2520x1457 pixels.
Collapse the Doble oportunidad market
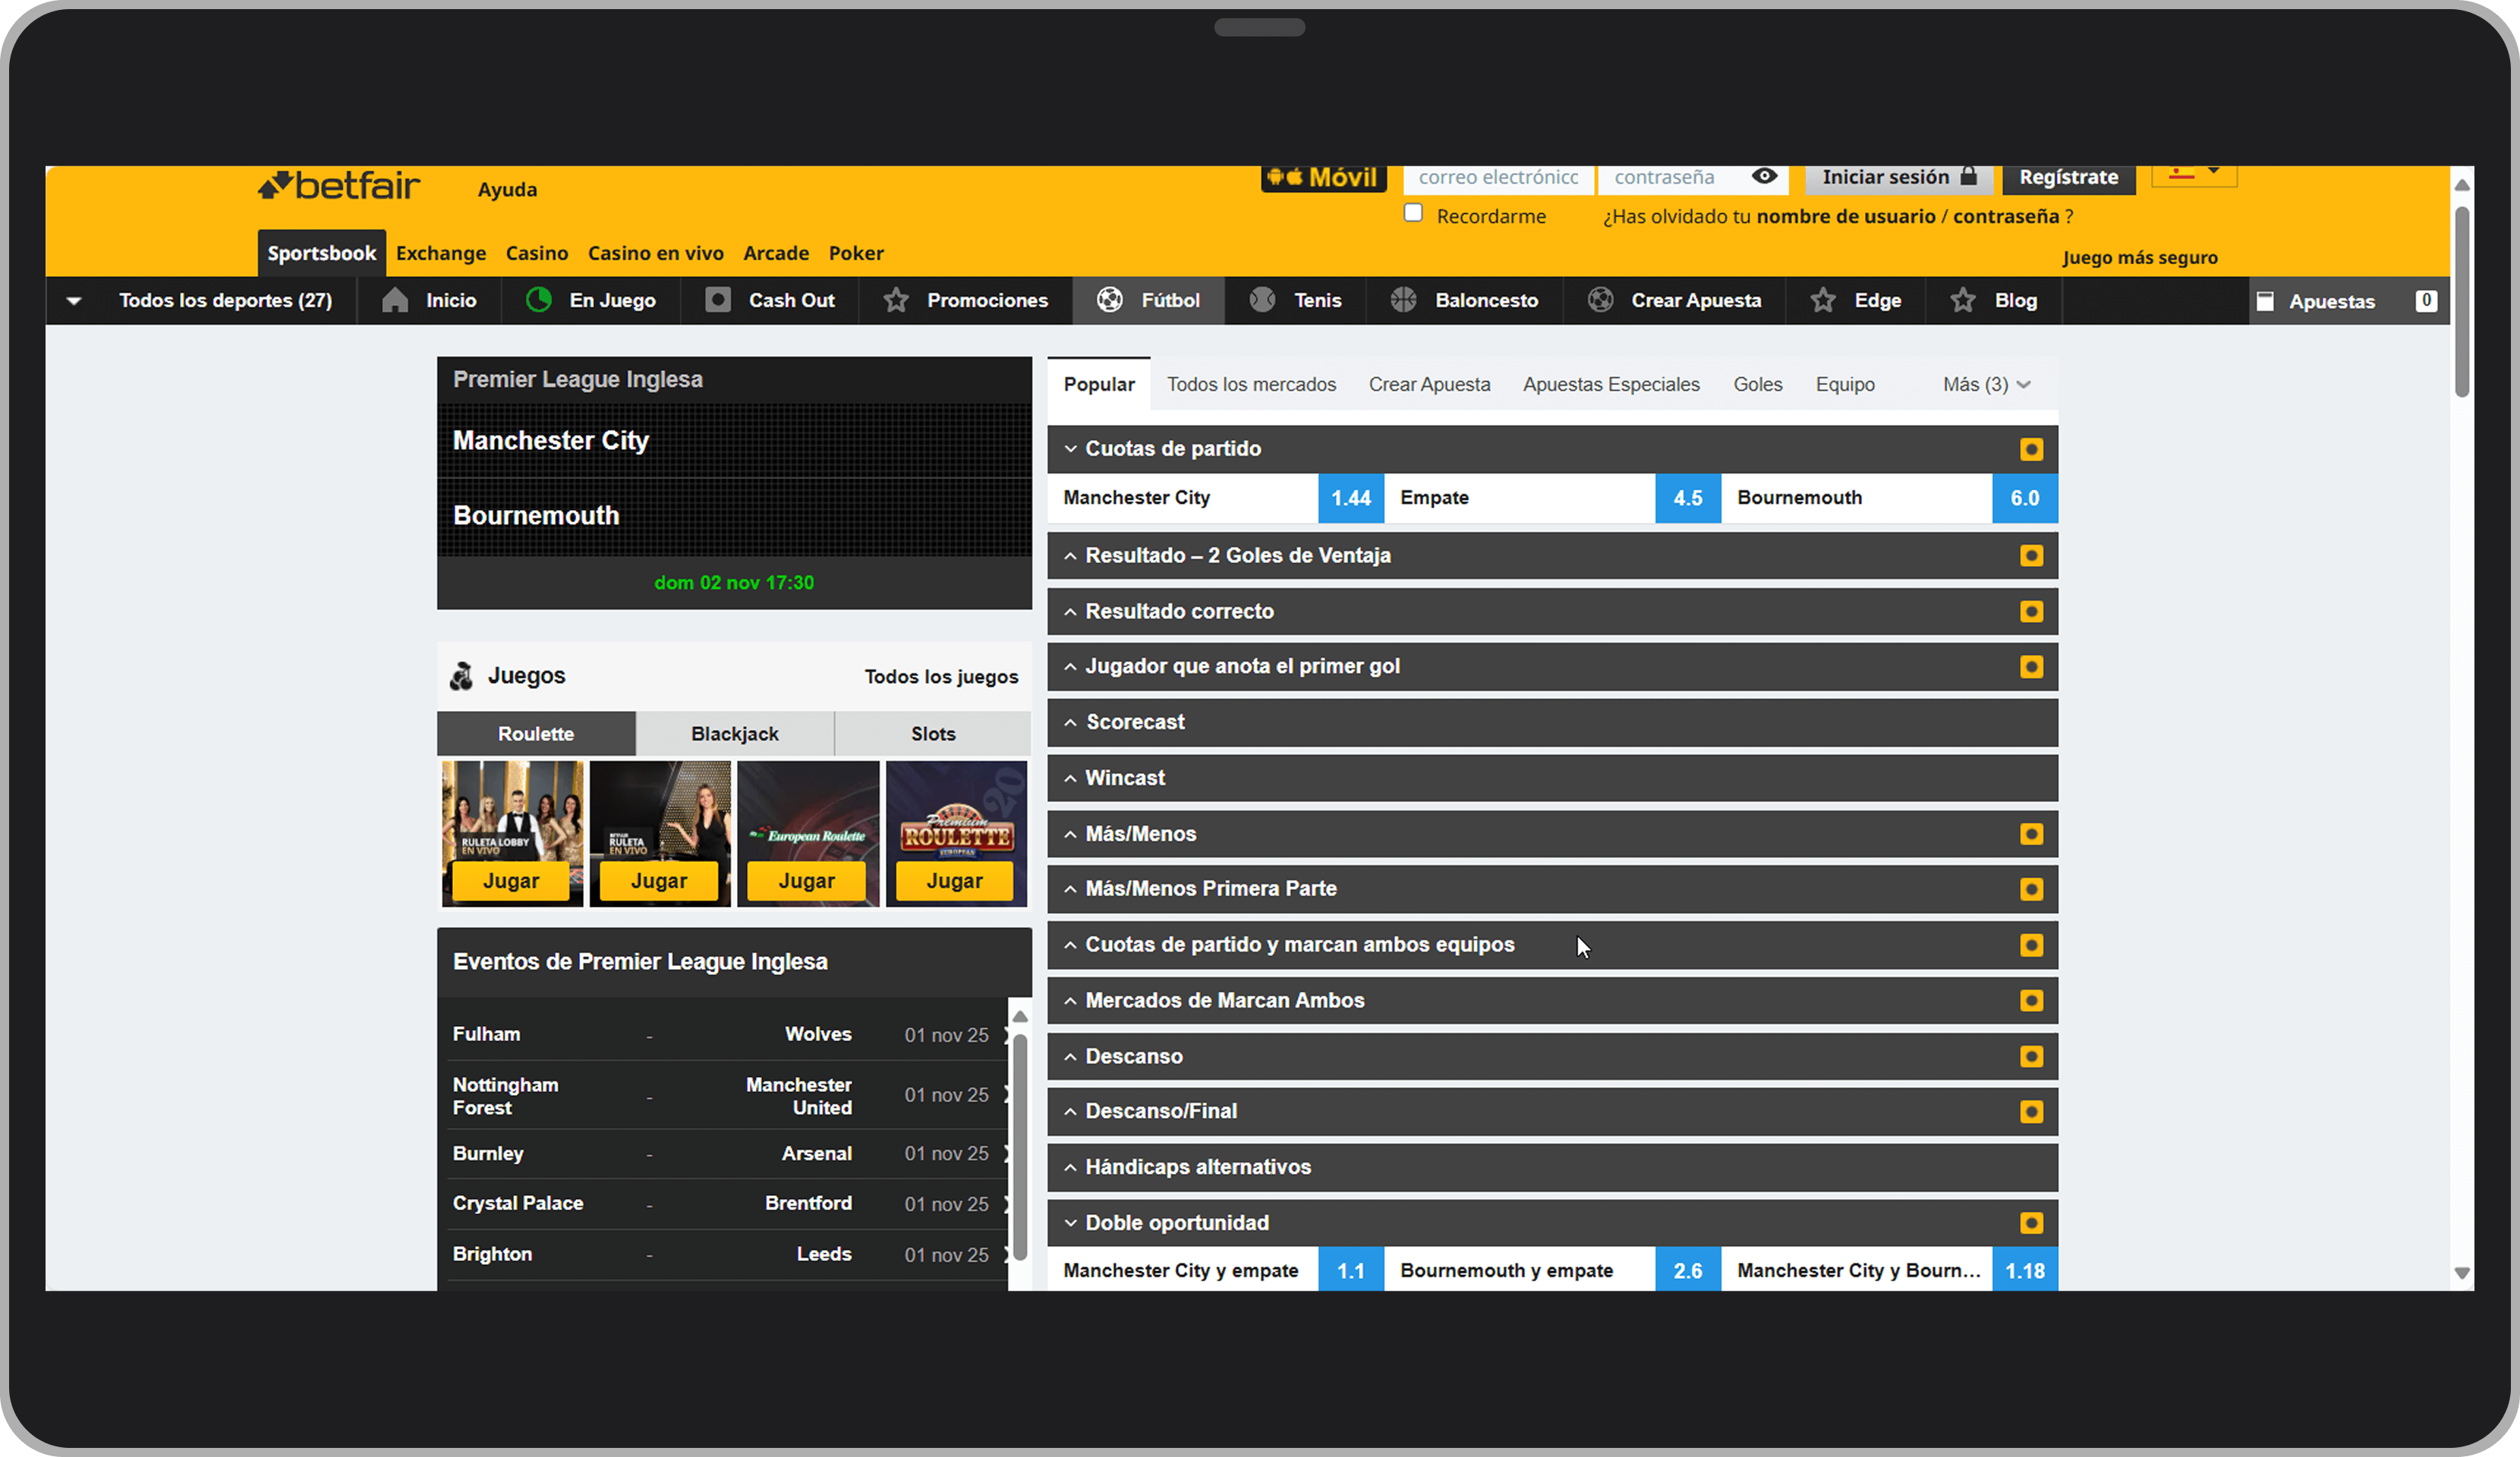tap(1552, 1223)
